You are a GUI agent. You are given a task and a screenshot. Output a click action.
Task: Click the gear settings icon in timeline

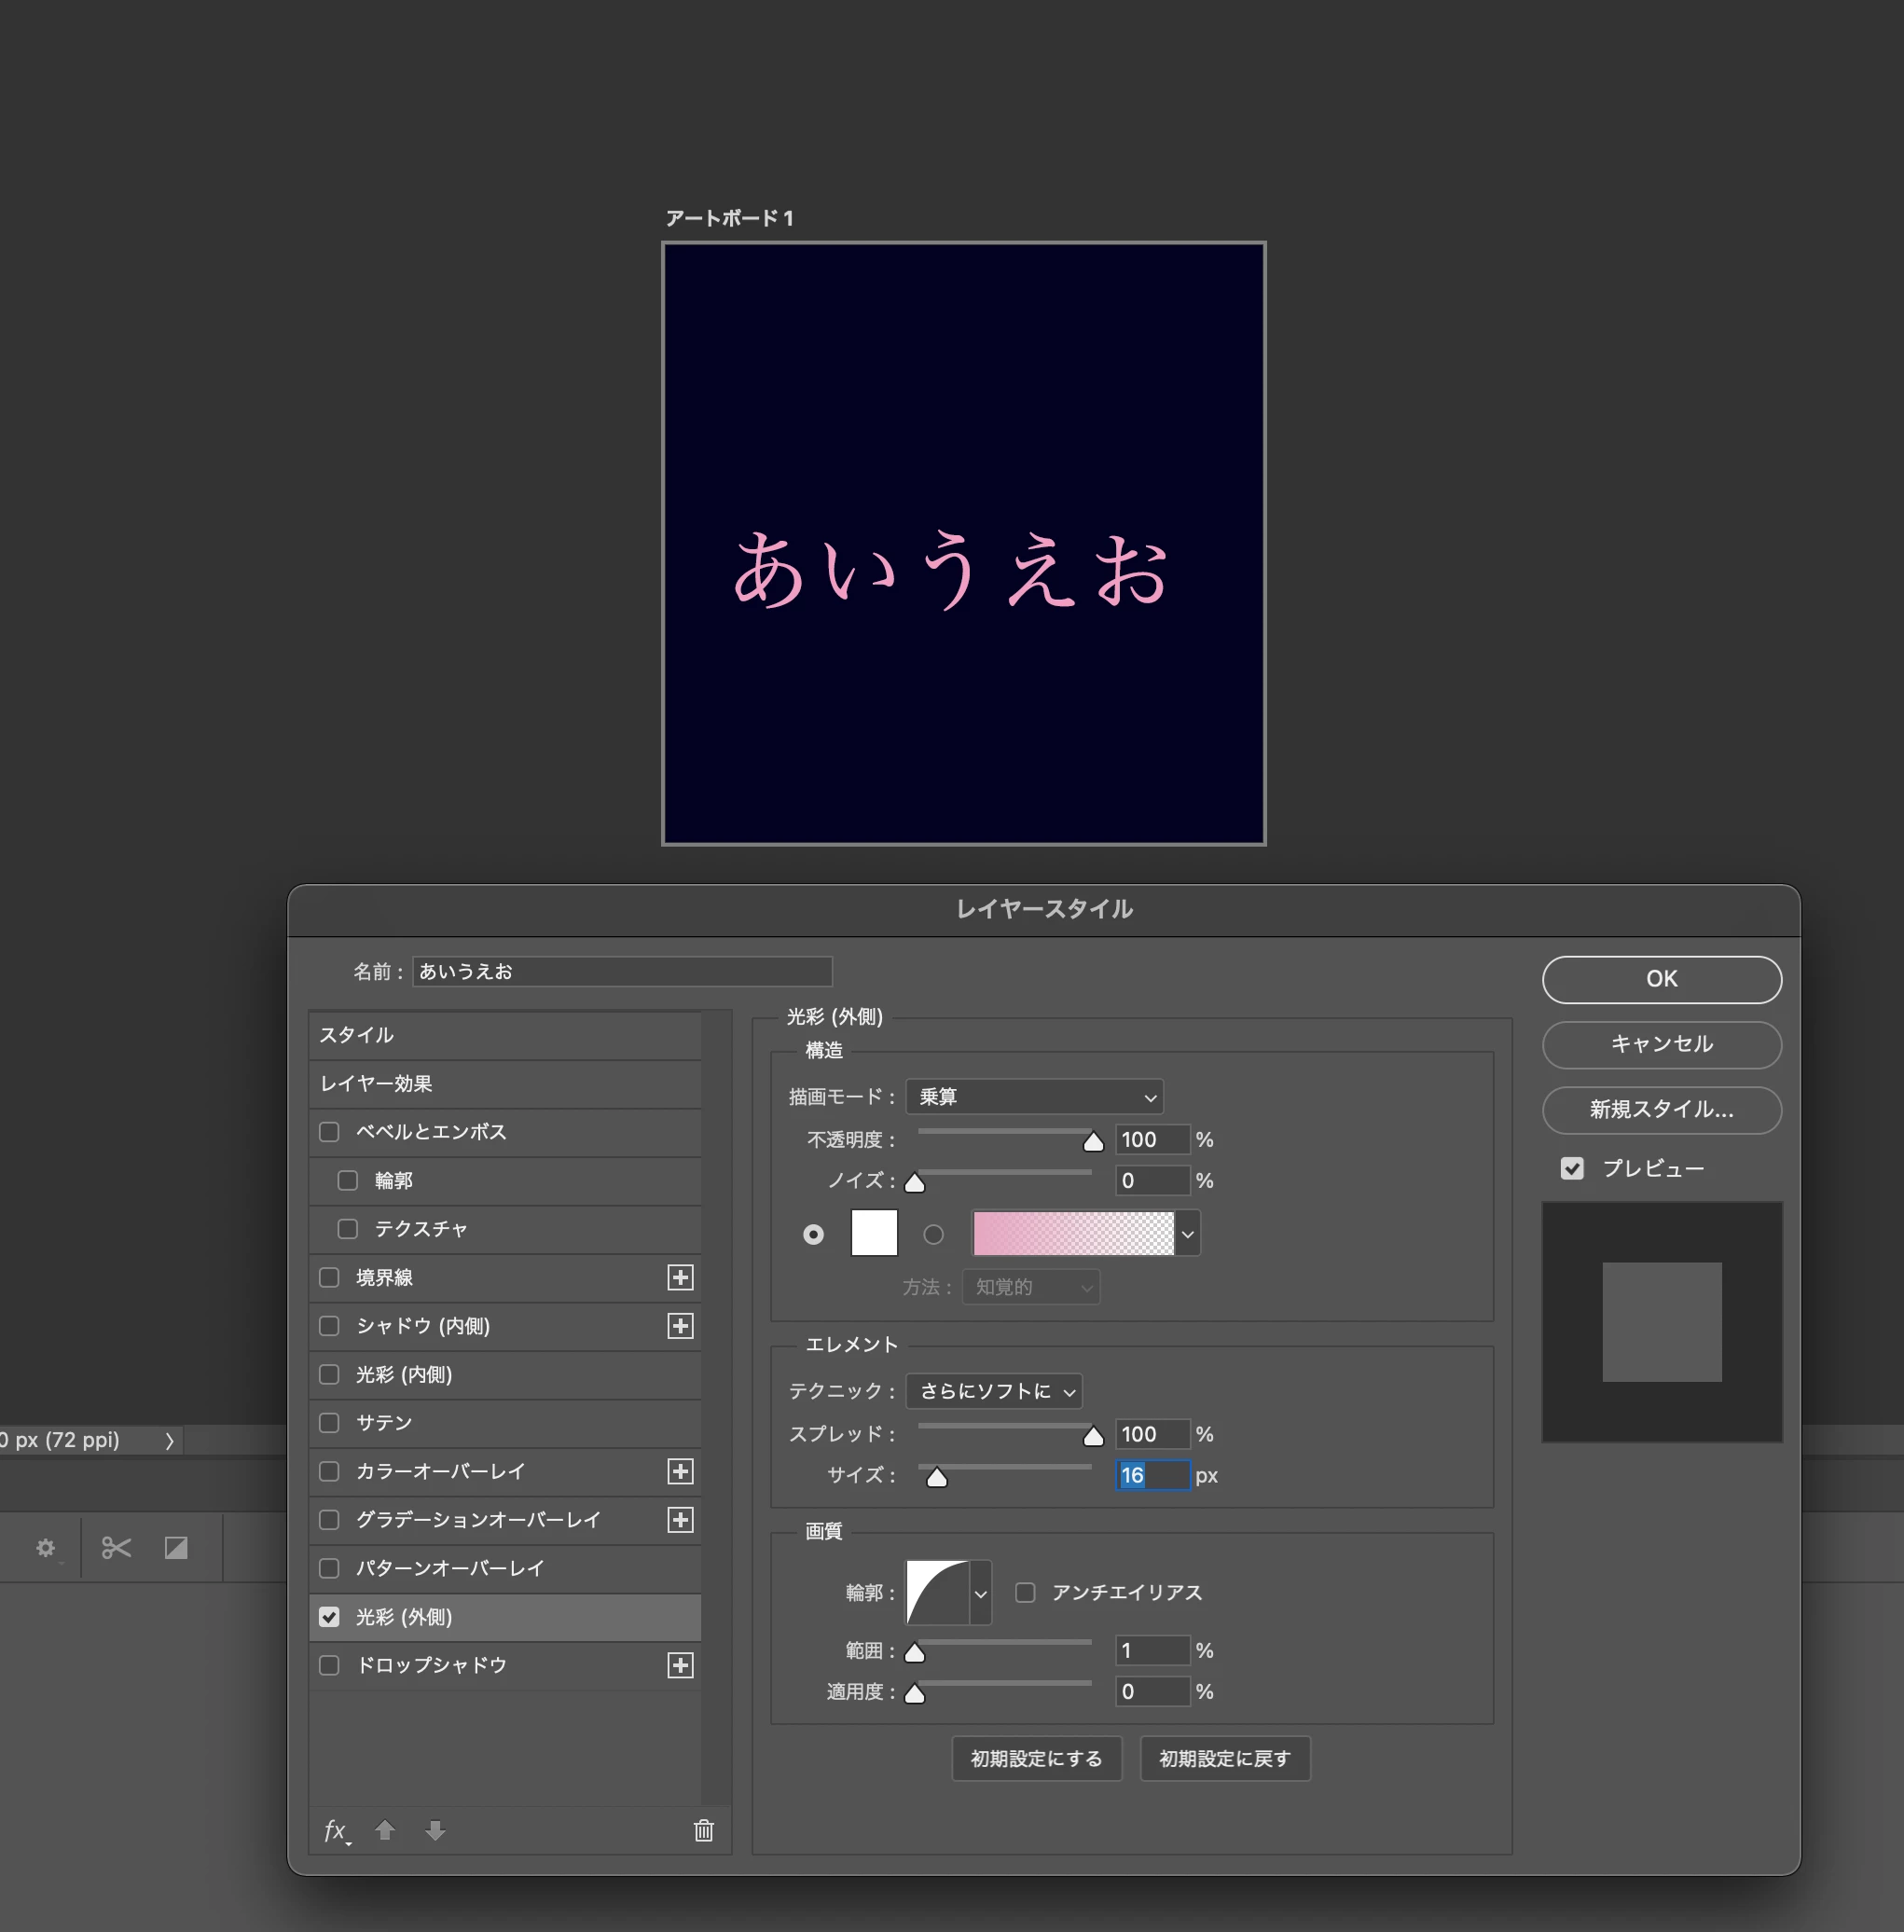point(46,1548)
